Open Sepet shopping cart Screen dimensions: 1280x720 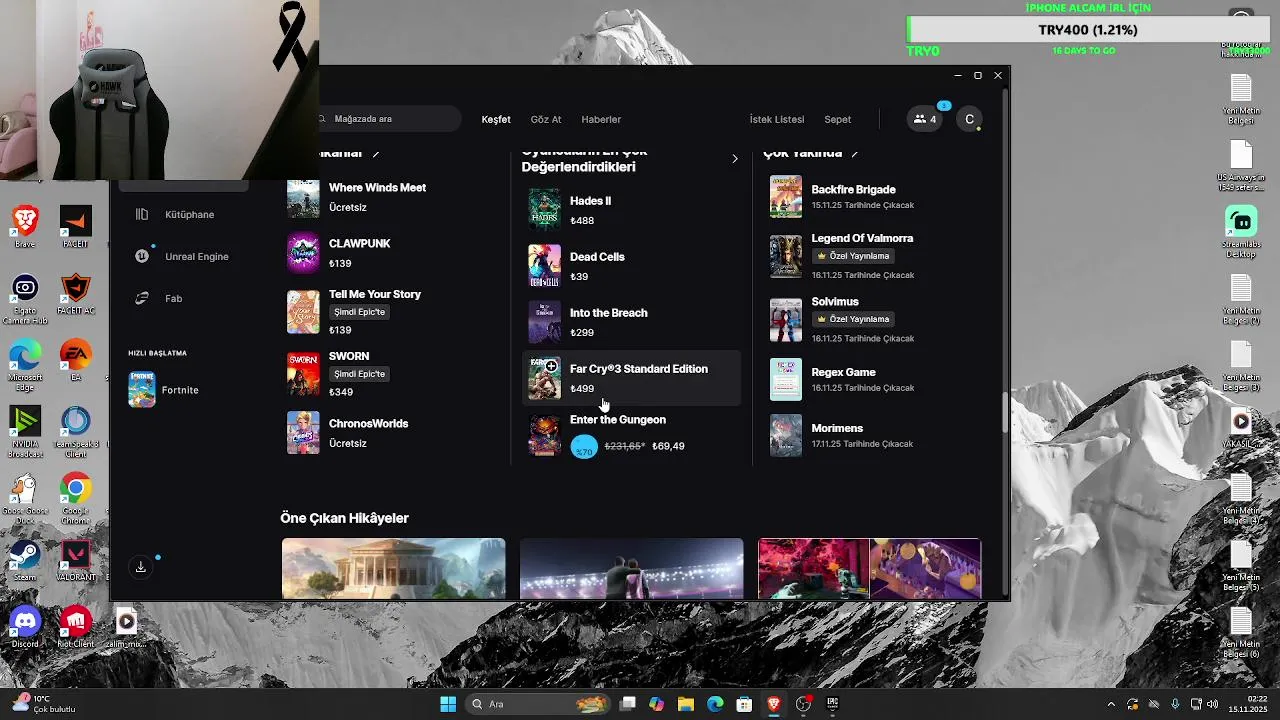pos(838,119)
